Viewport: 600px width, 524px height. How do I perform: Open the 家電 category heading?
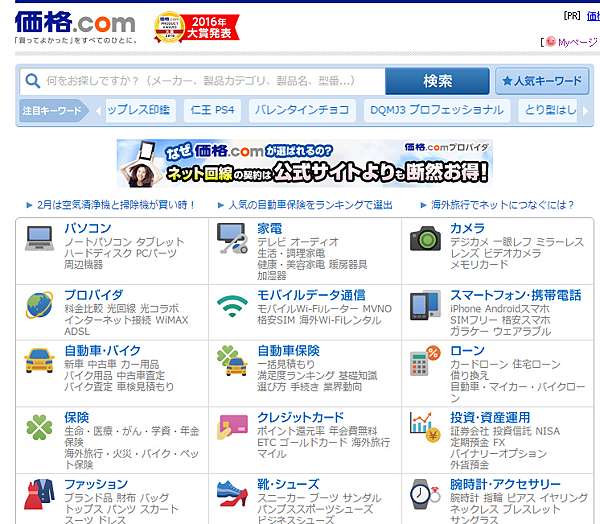269,229
